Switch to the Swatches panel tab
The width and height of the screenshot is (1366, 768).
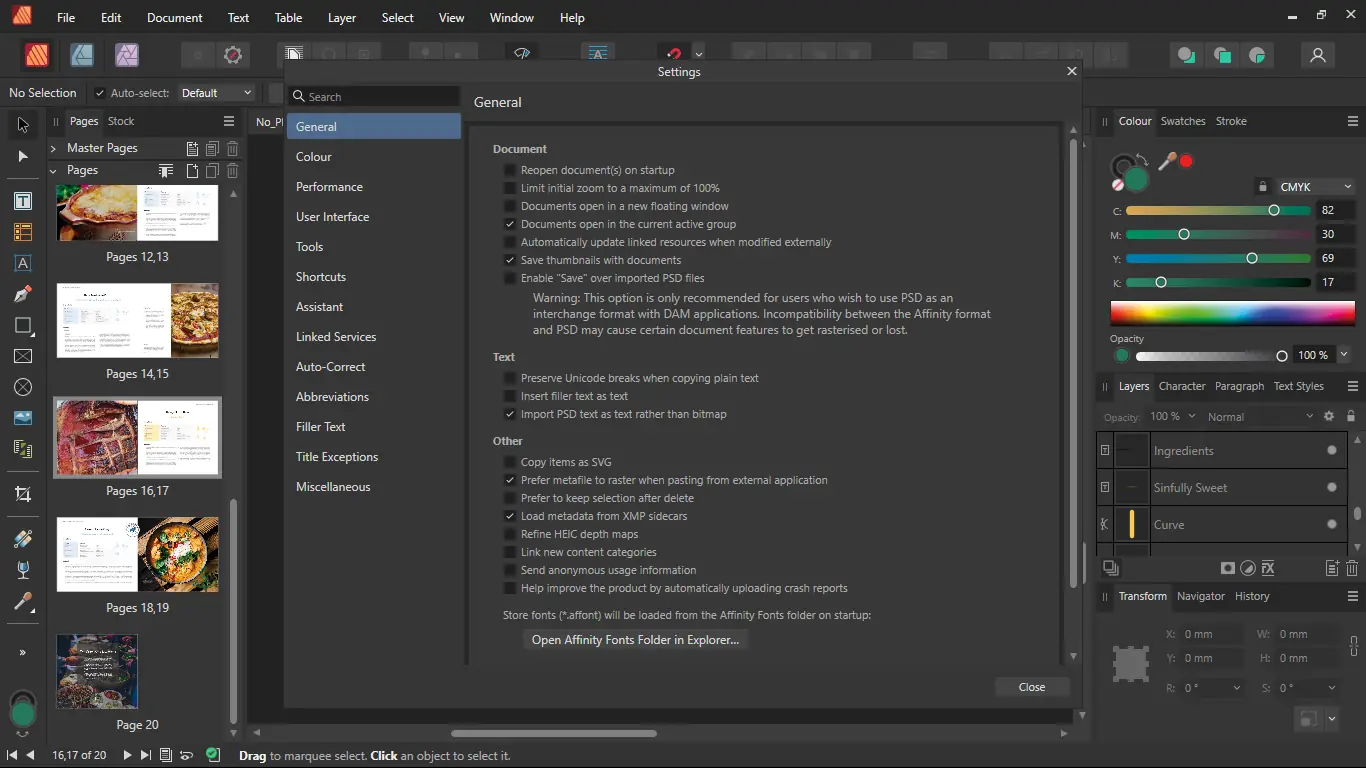point(1183,121)
